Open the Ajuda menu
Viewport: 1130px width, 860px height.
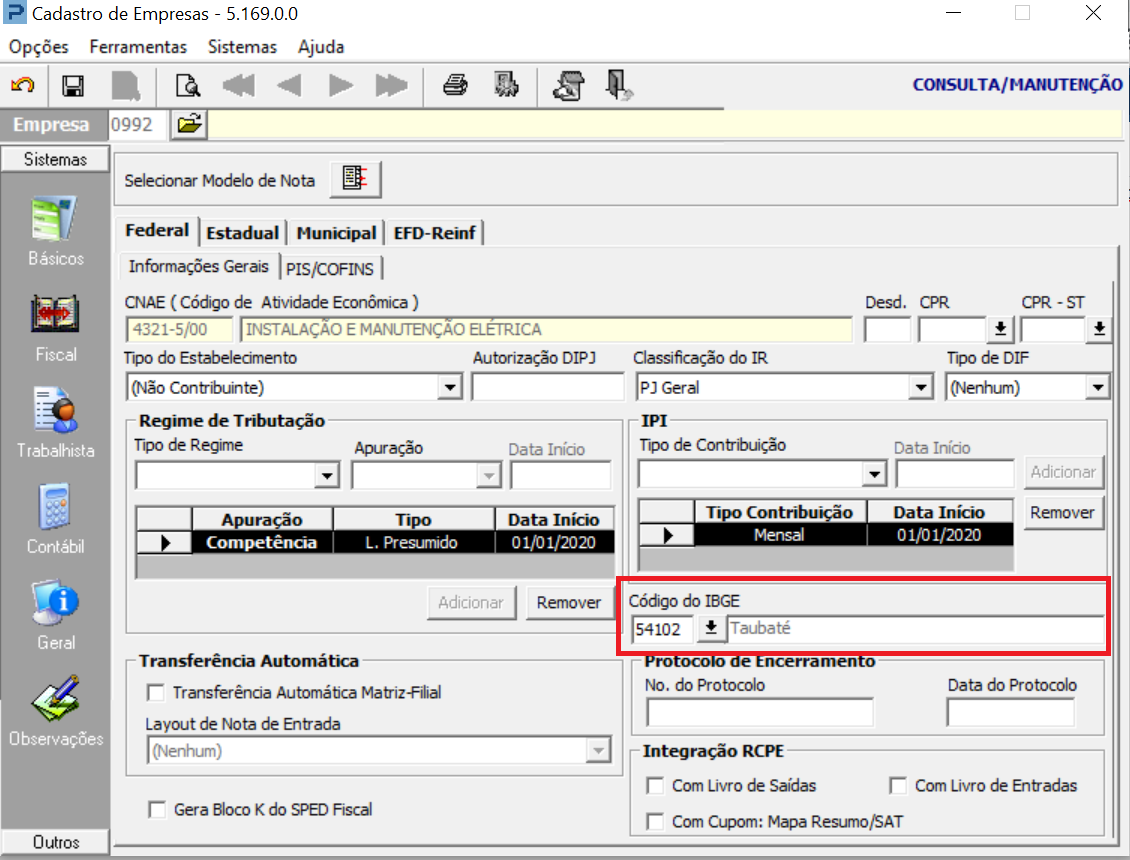tap(321, 47)
